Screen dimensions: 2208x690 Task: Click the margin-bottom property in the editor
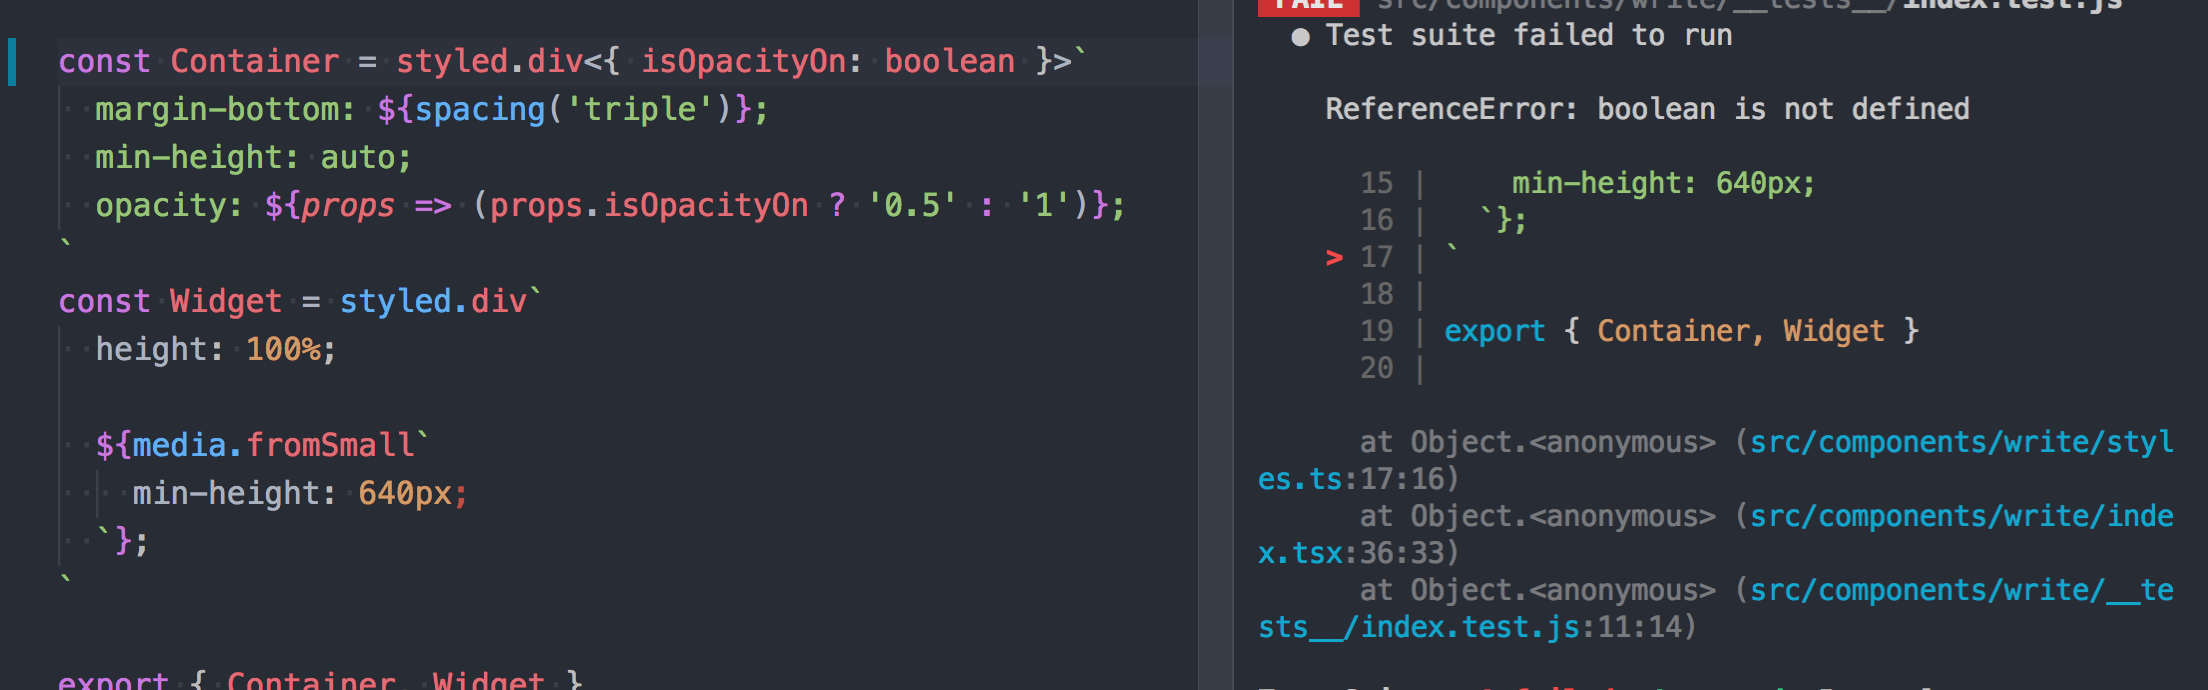point(216,110)
